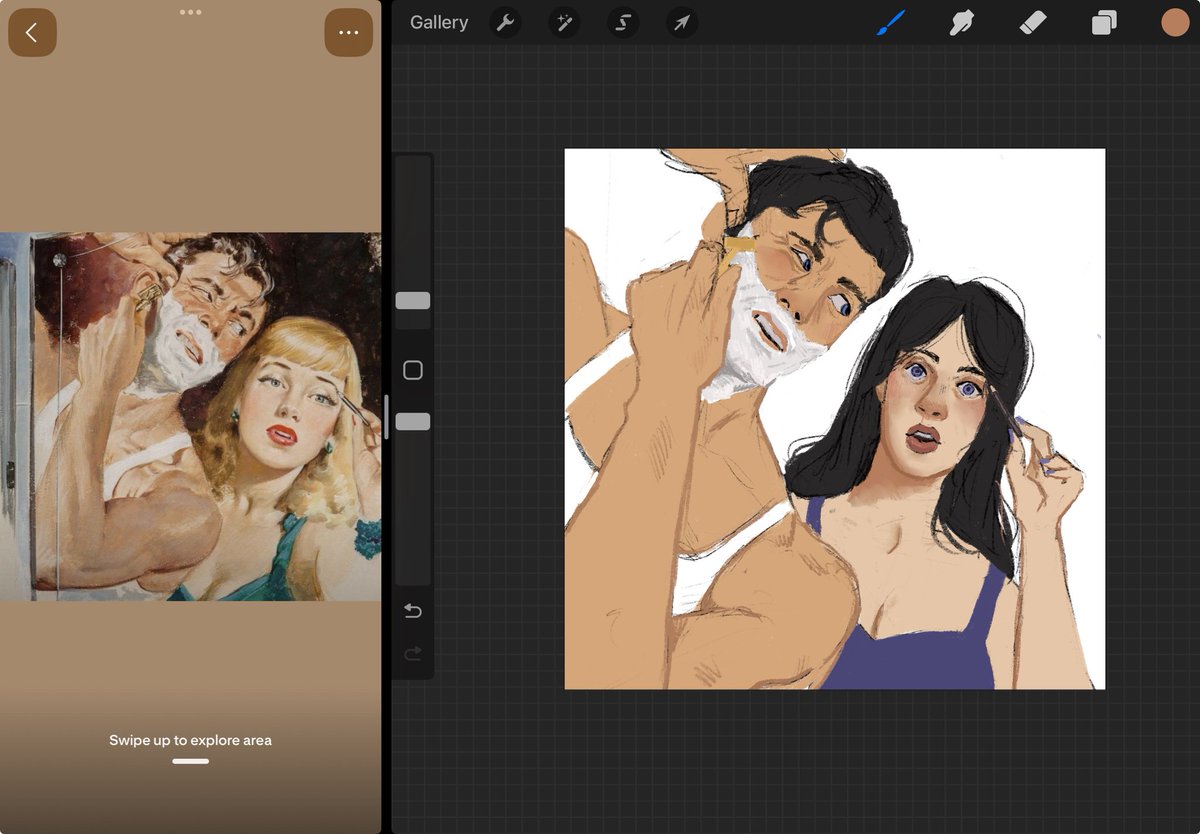Select the Smudge tool
Screen dimensions: 1200x834
961,23
